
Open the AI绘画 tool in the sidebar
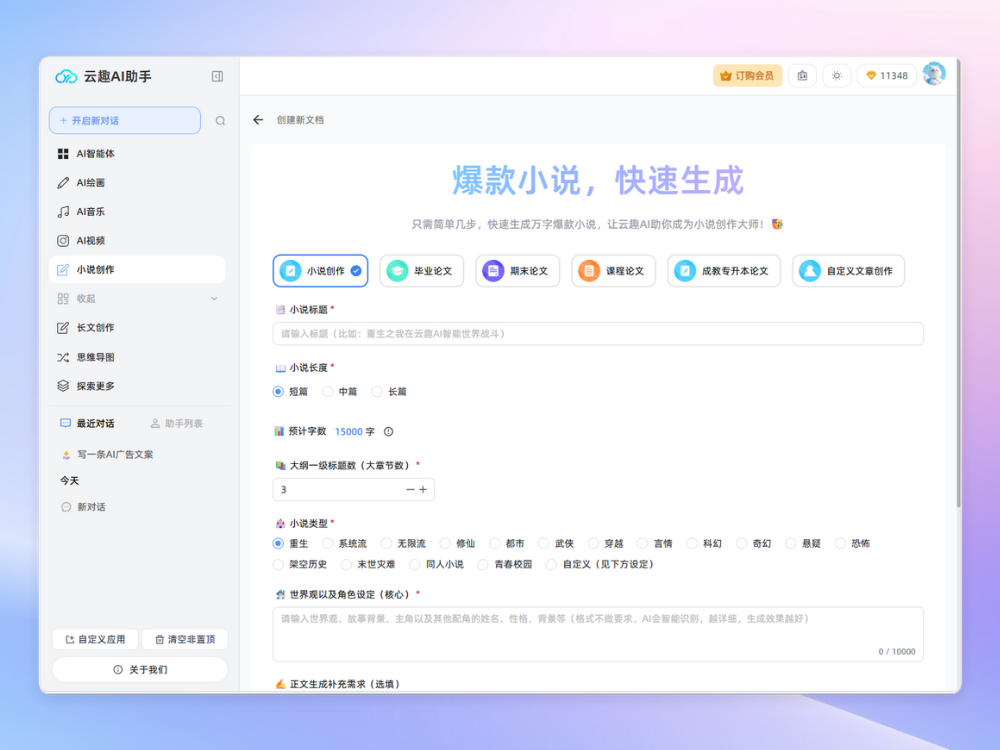coord(90,182)
